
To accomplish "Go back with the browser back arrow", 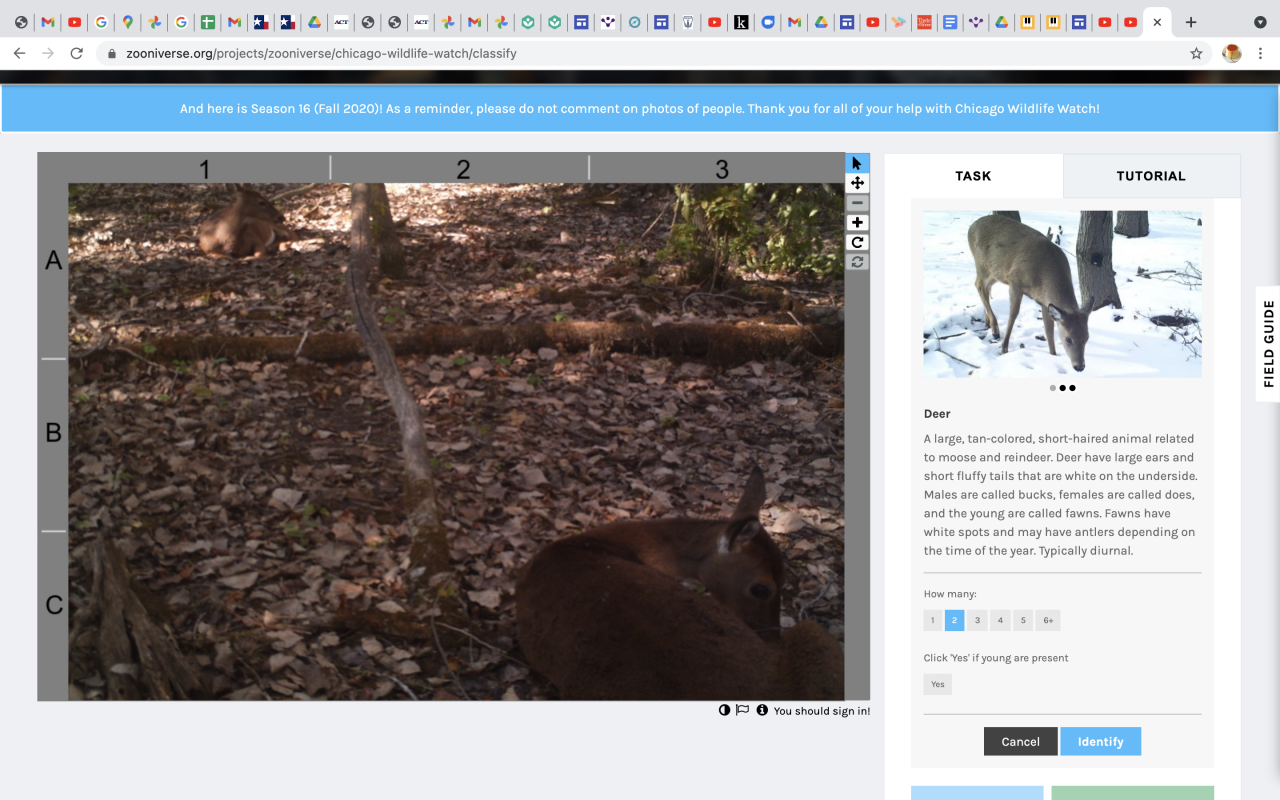I will pos(19,53).
